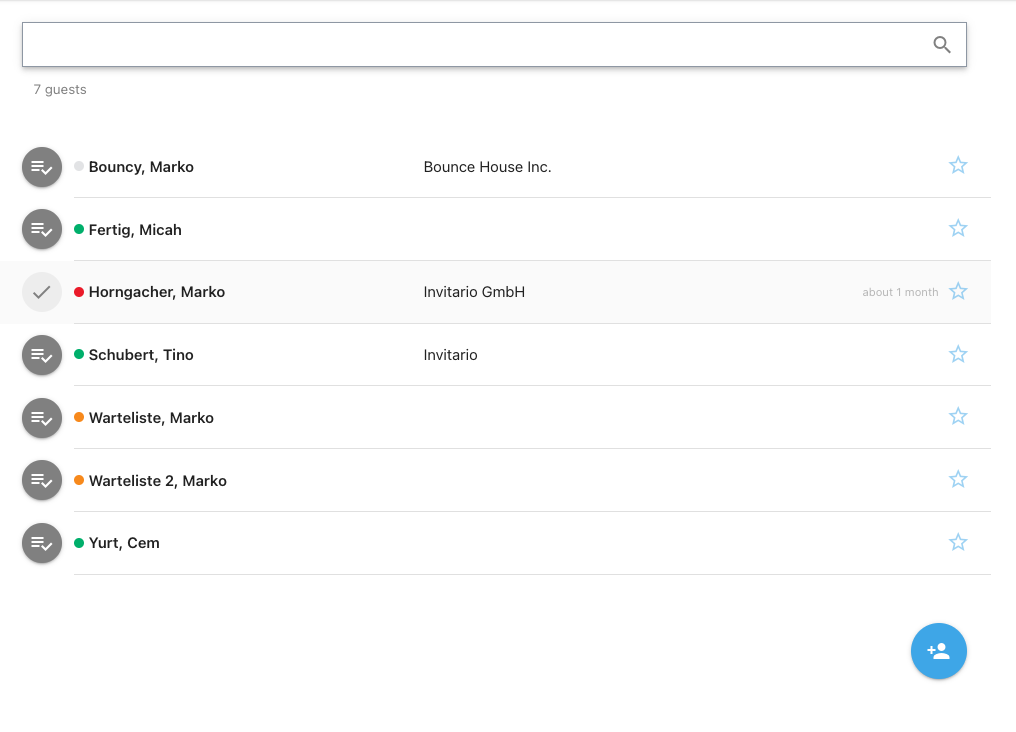The image size is (1016, 732).
Task: Click checklist avatar icon for Warteliste, Marko
Action: click(x=42, y=418)
